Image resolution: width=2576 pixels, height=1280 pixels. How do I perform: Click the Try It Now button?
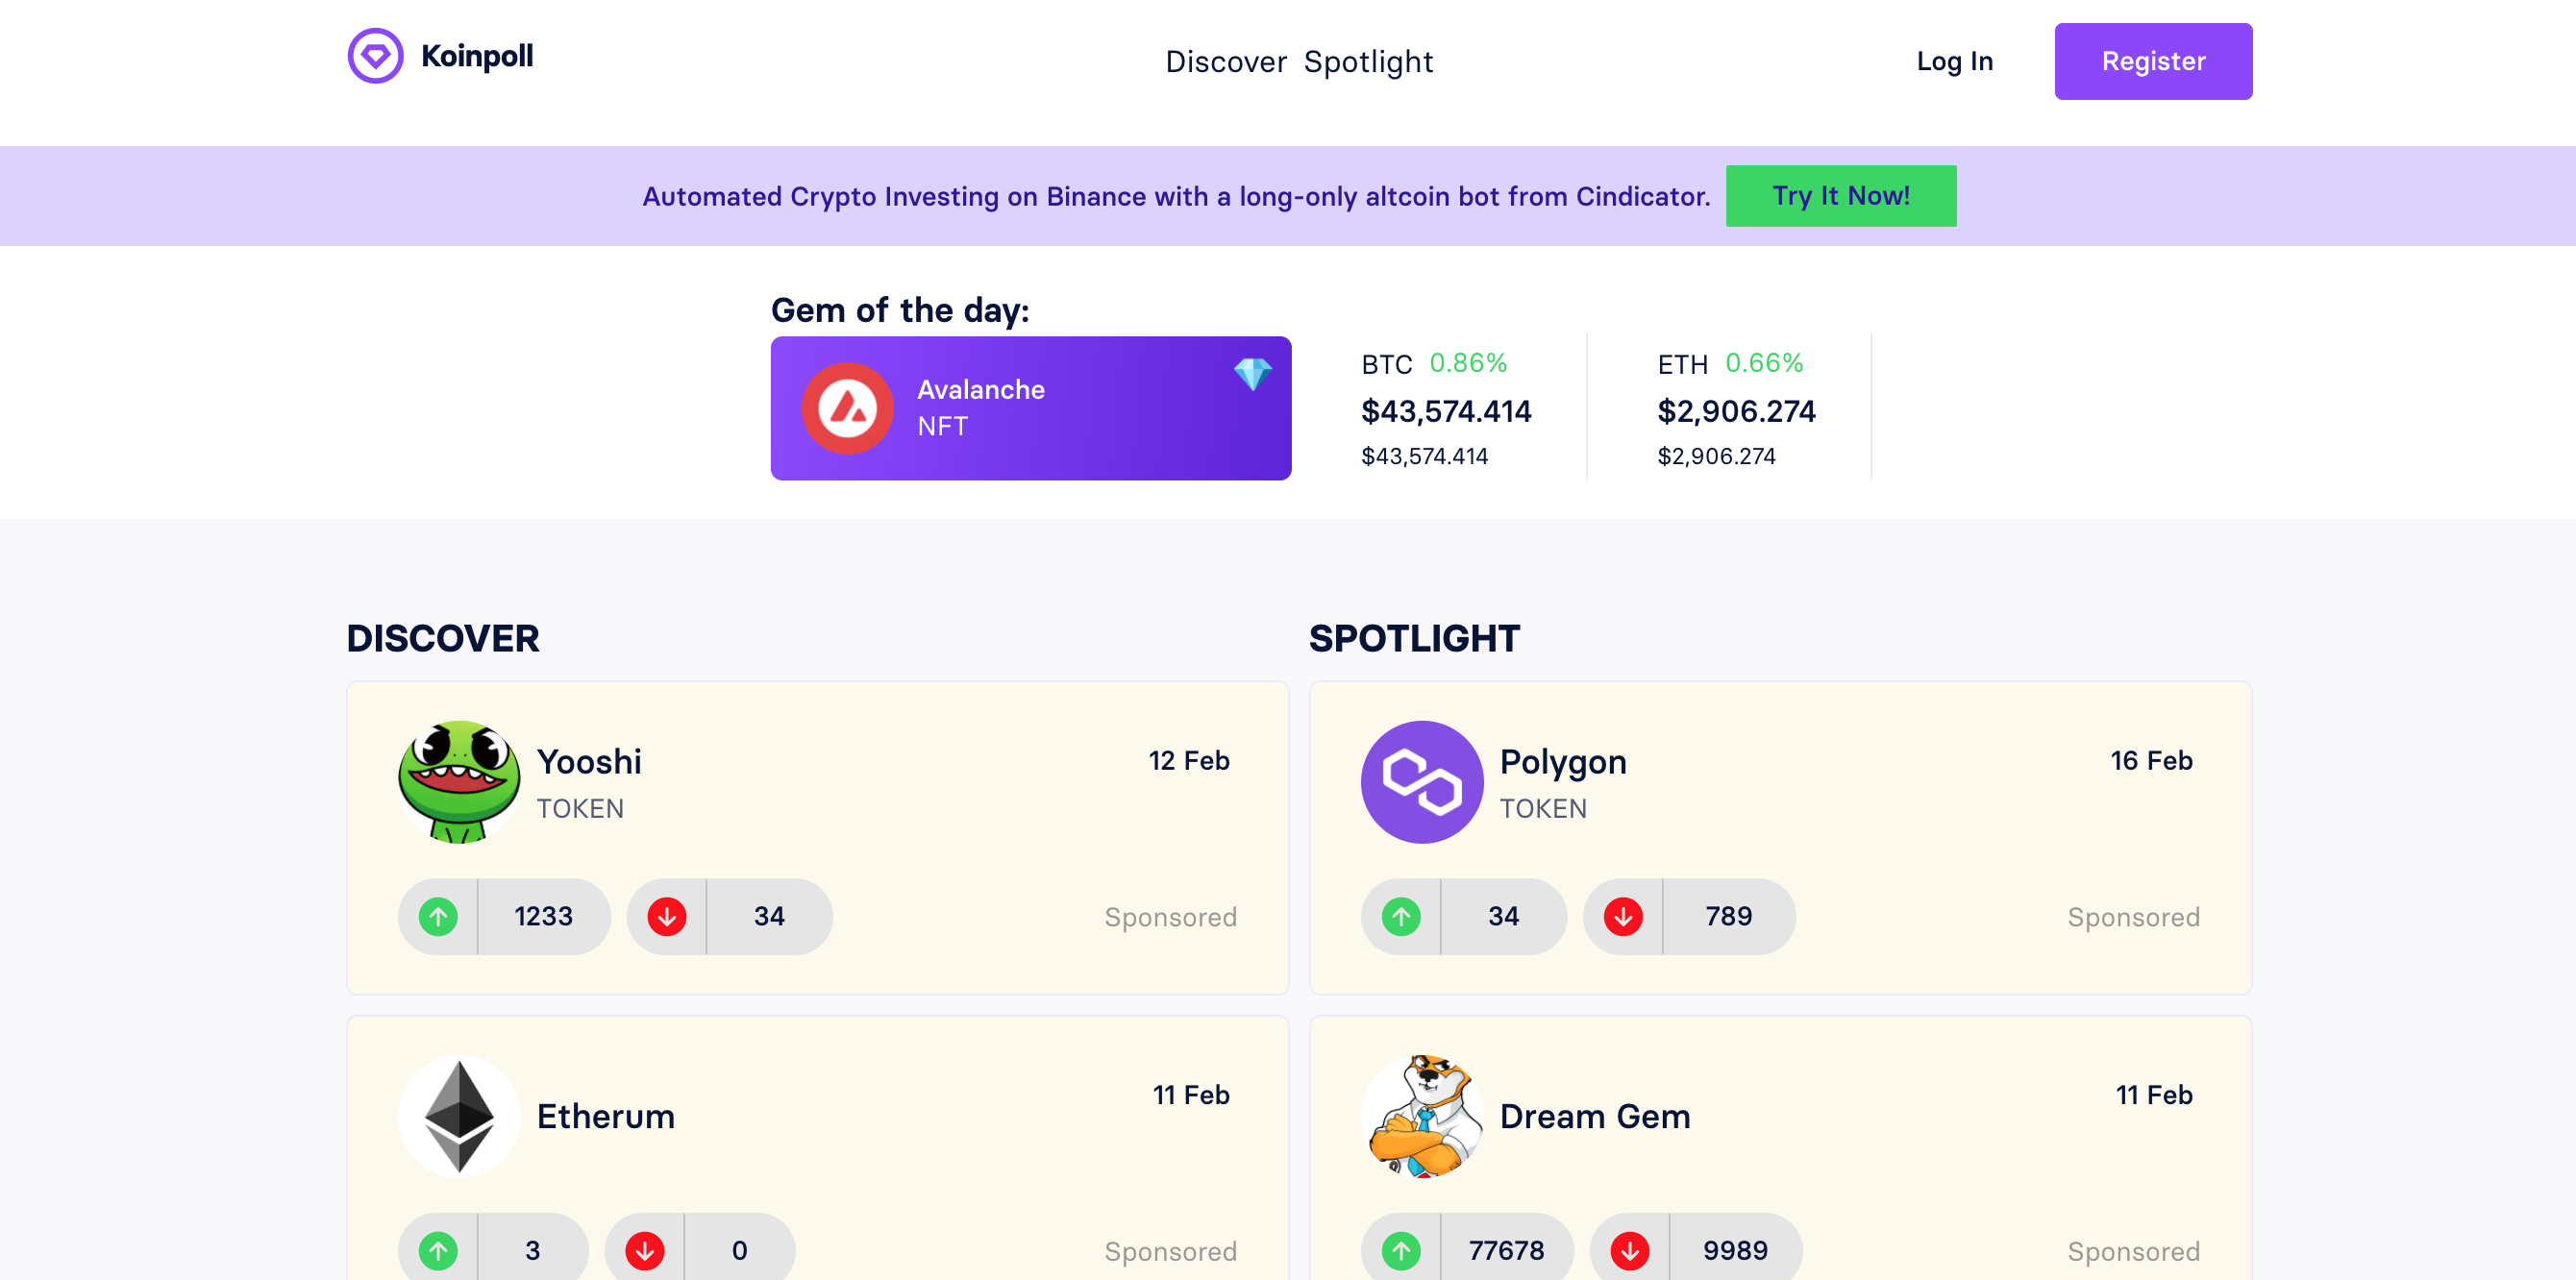click(x=1840, y=195)
